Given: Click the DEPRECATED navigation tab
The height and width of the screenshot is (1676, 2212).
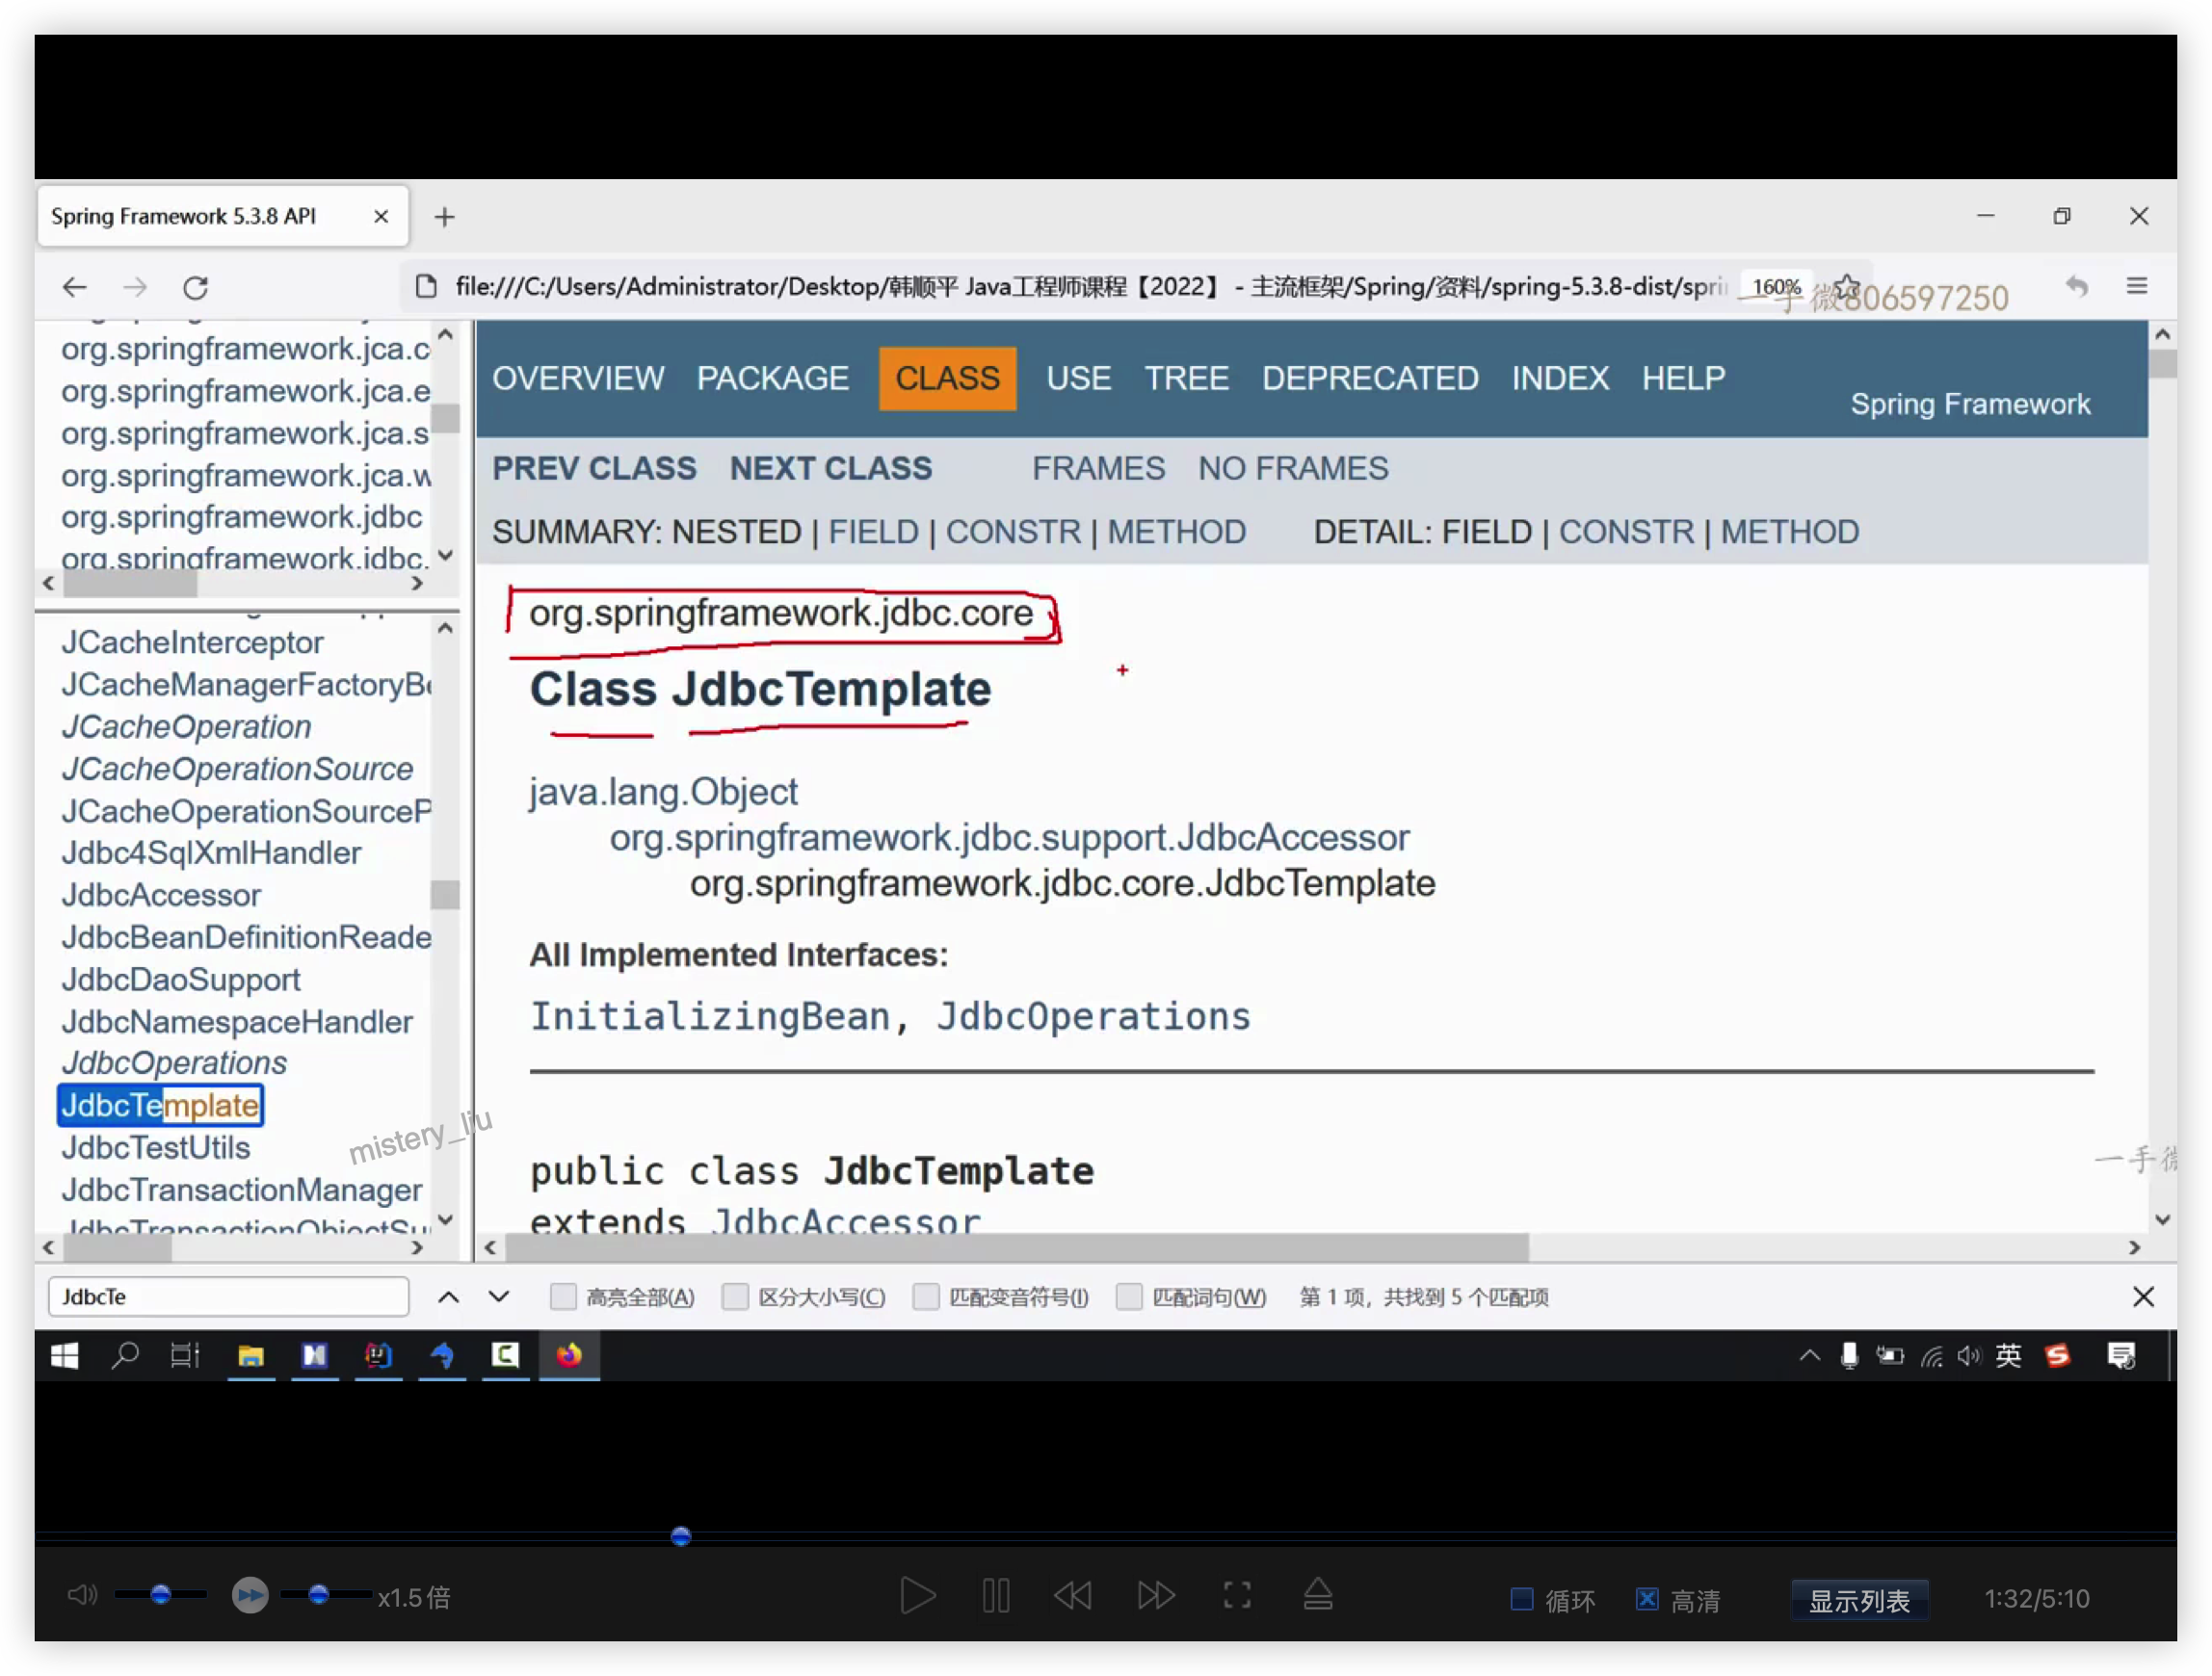Looking at the screenshot, I should click(1370, 379).
